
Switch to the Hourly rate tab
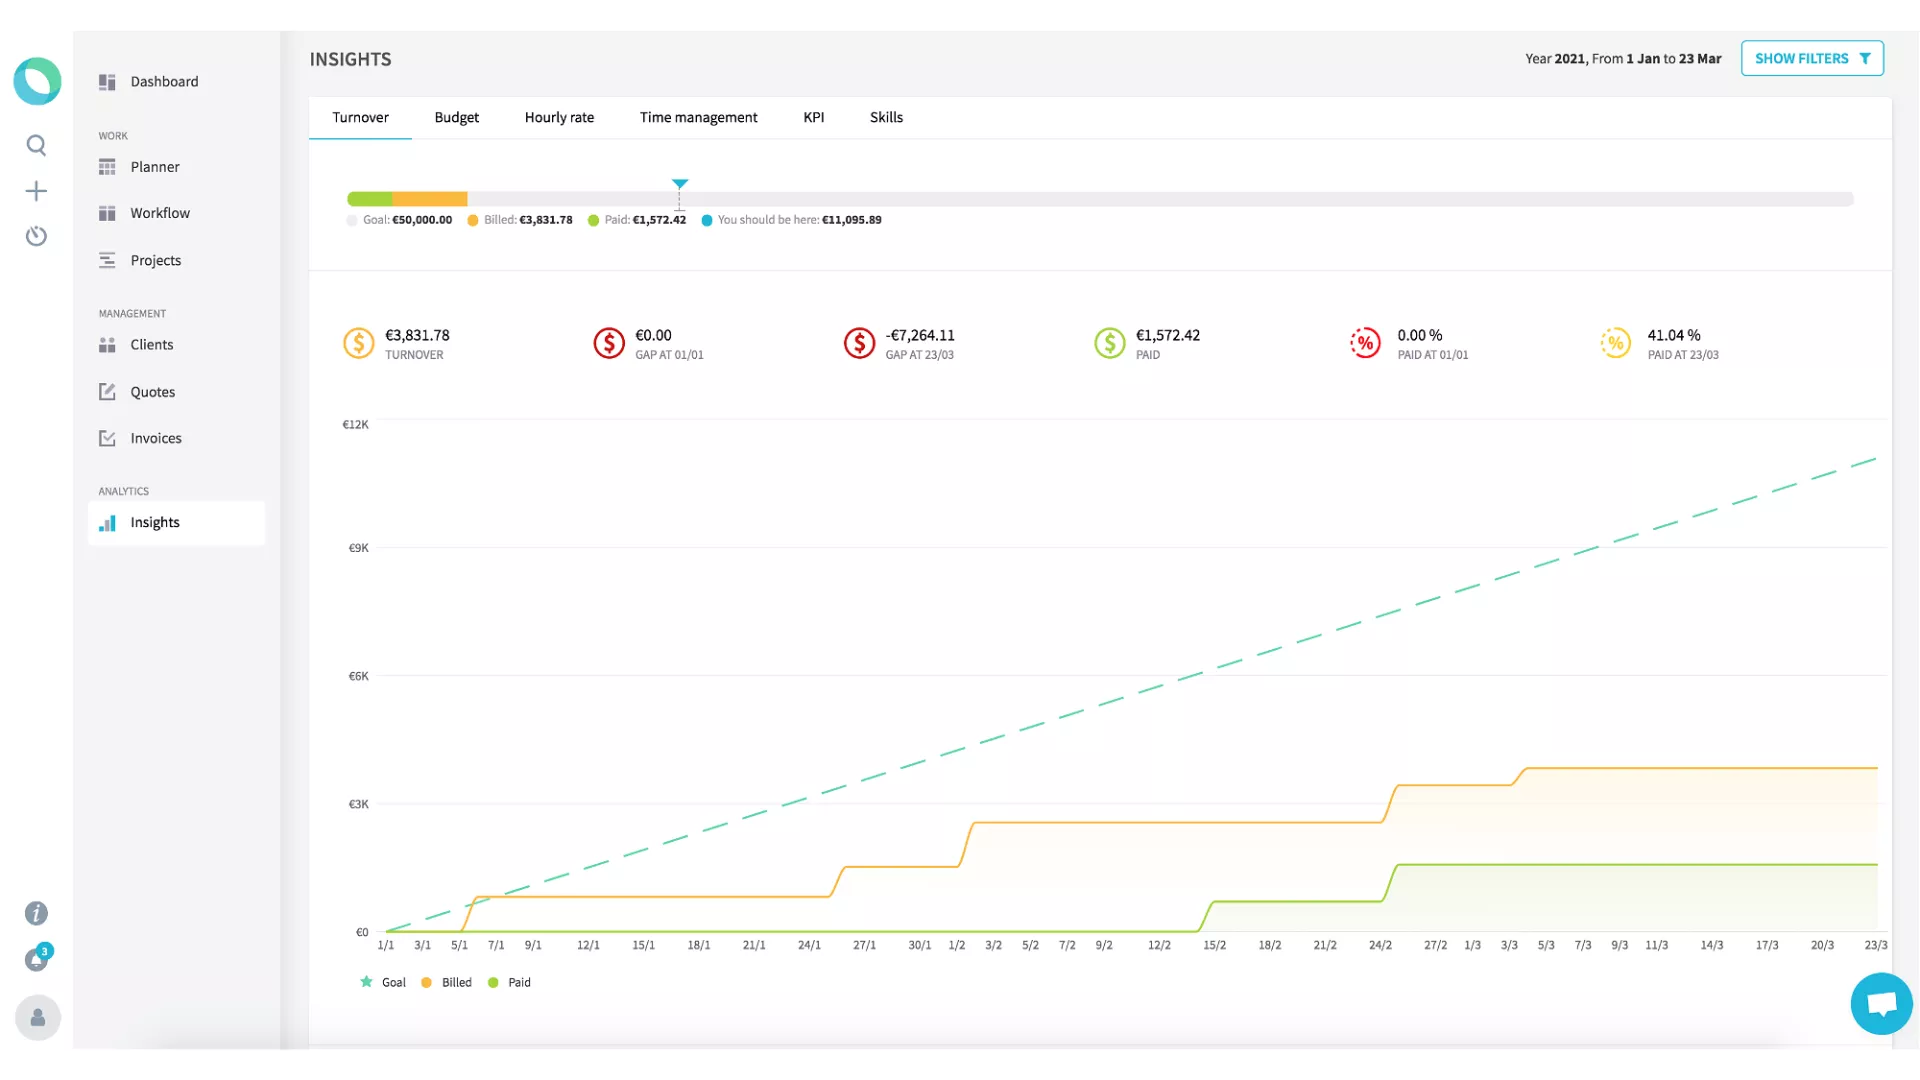tap(559, 117)
